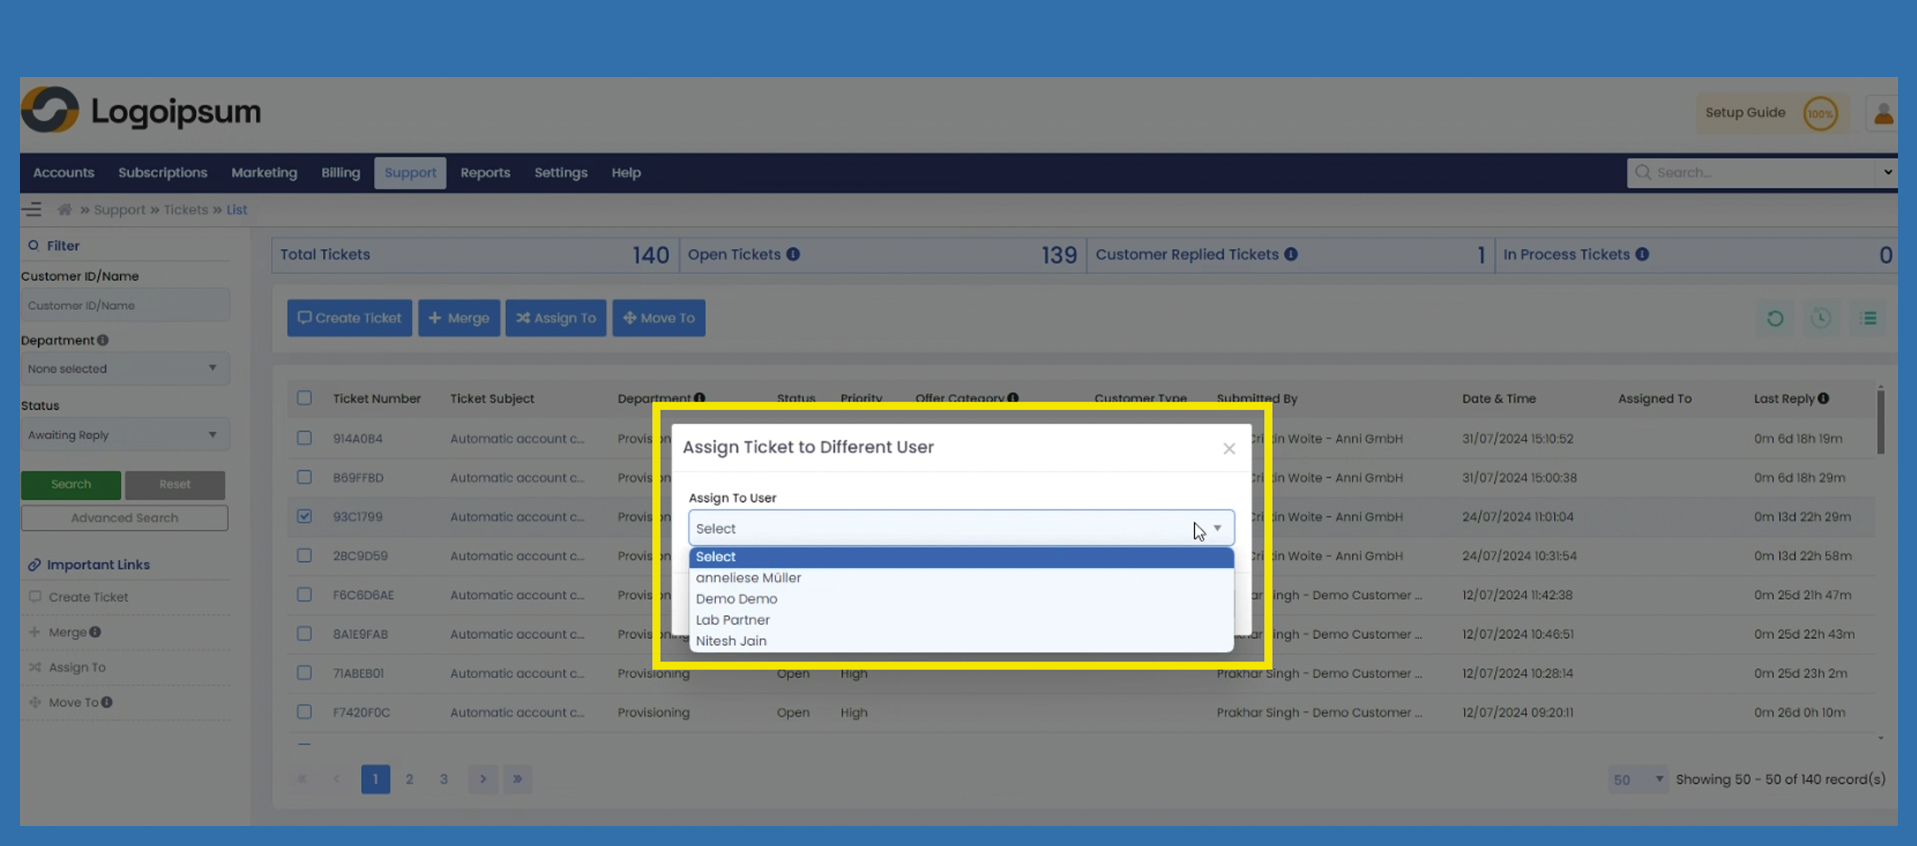Open the column list icon at the toolbar right

point(1868,318)
